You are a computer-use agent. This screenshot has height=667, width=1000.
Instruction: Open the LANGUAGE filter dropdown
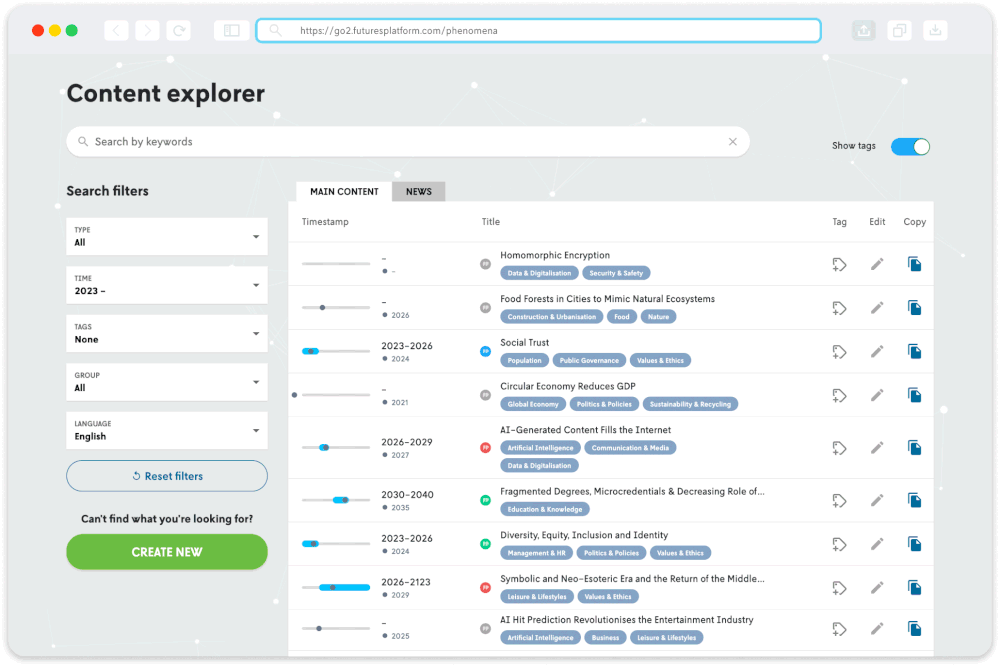tap(166, 430)
